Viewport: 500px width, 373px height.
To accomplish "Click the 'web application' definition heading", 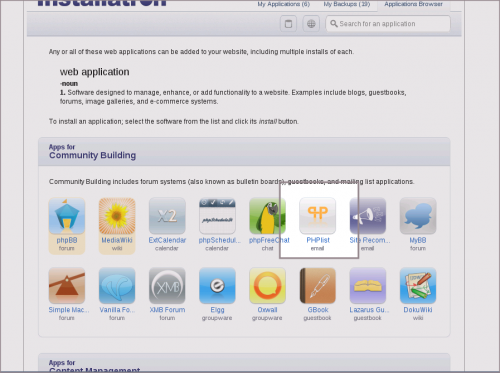I will coord(95,72).
